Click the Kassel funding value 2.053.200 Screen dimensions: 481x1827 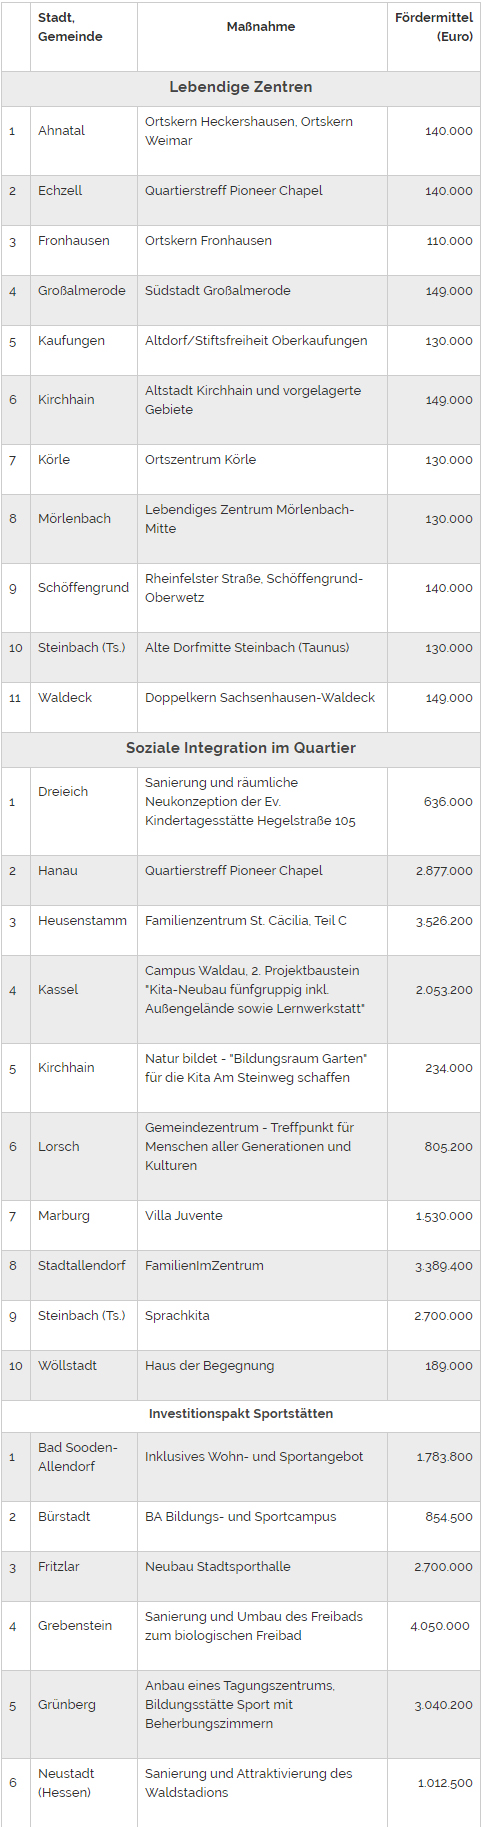[444, 990]
